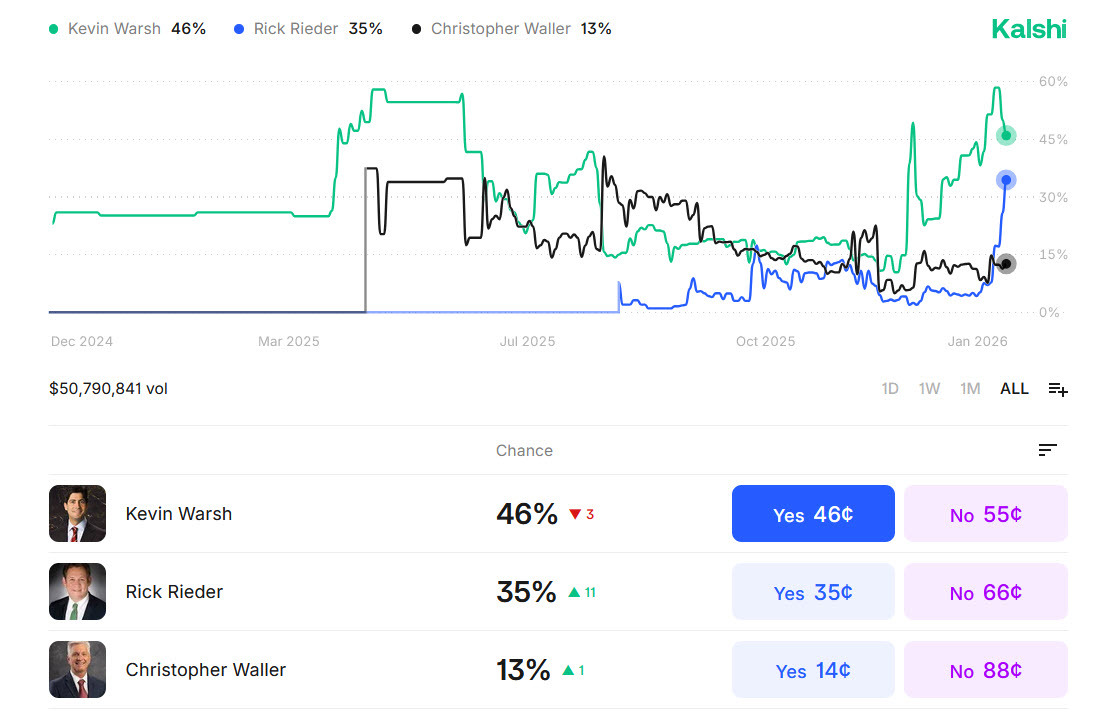The height and width of the screenshot is (712, 1110).
Task: Select the 1W time range
Action: point(929,389)
